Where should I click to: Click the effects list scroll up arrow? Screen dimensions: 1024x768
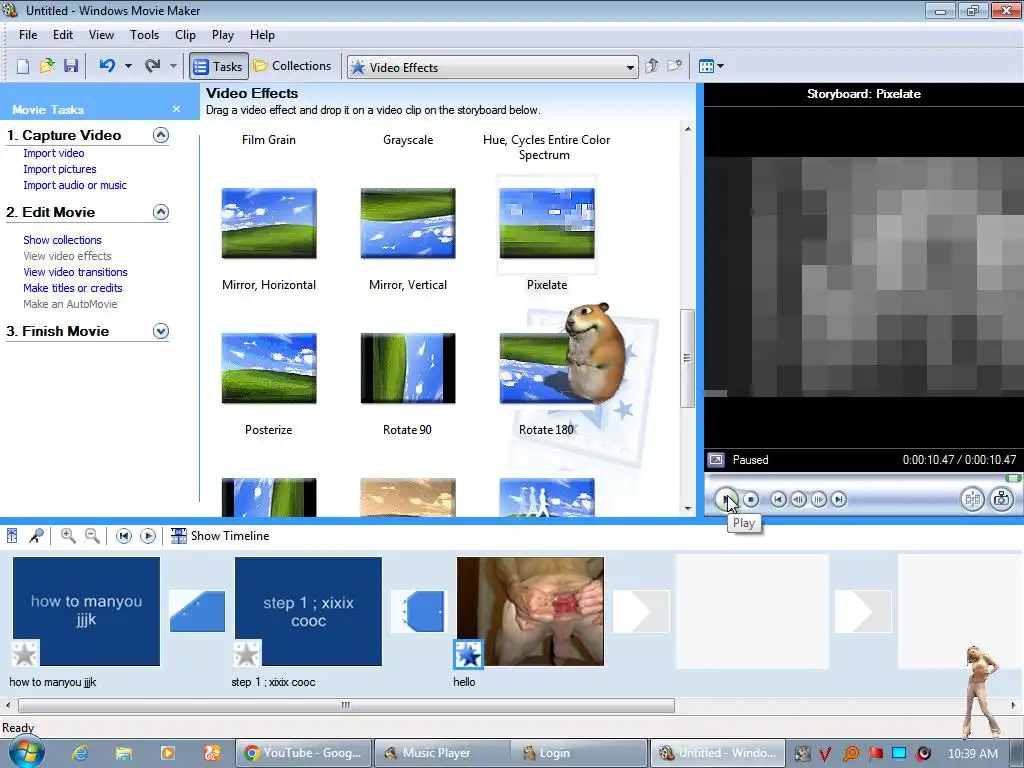(x=688, y=129)
